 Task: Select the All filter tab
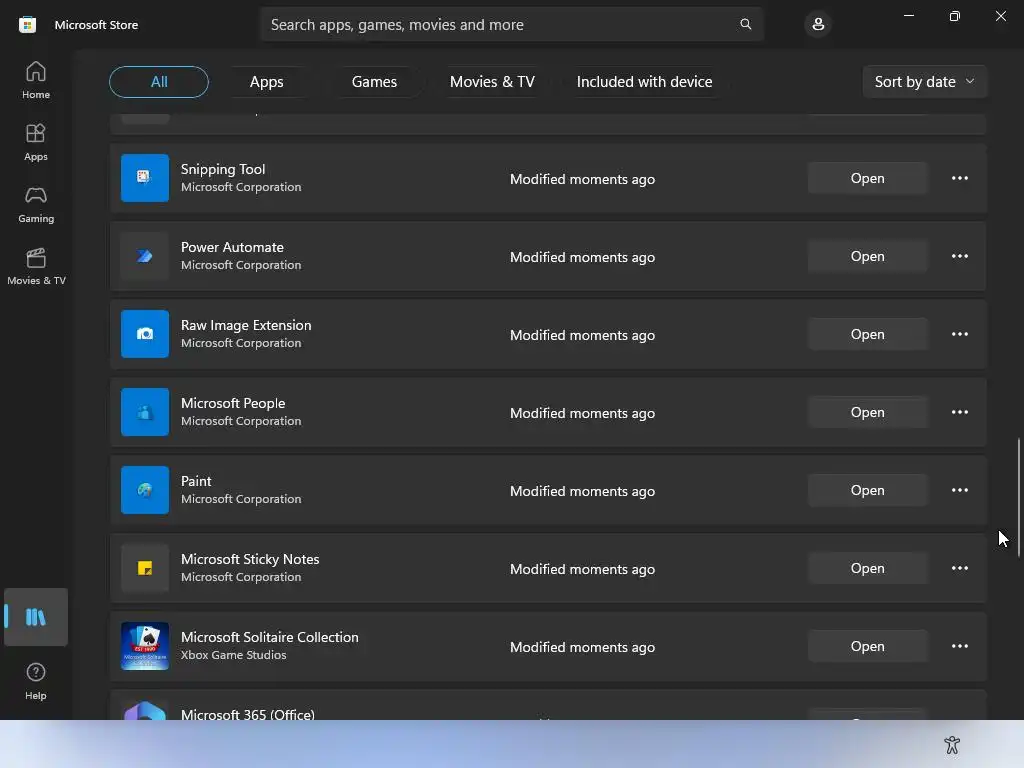click(x=159, y=82)
